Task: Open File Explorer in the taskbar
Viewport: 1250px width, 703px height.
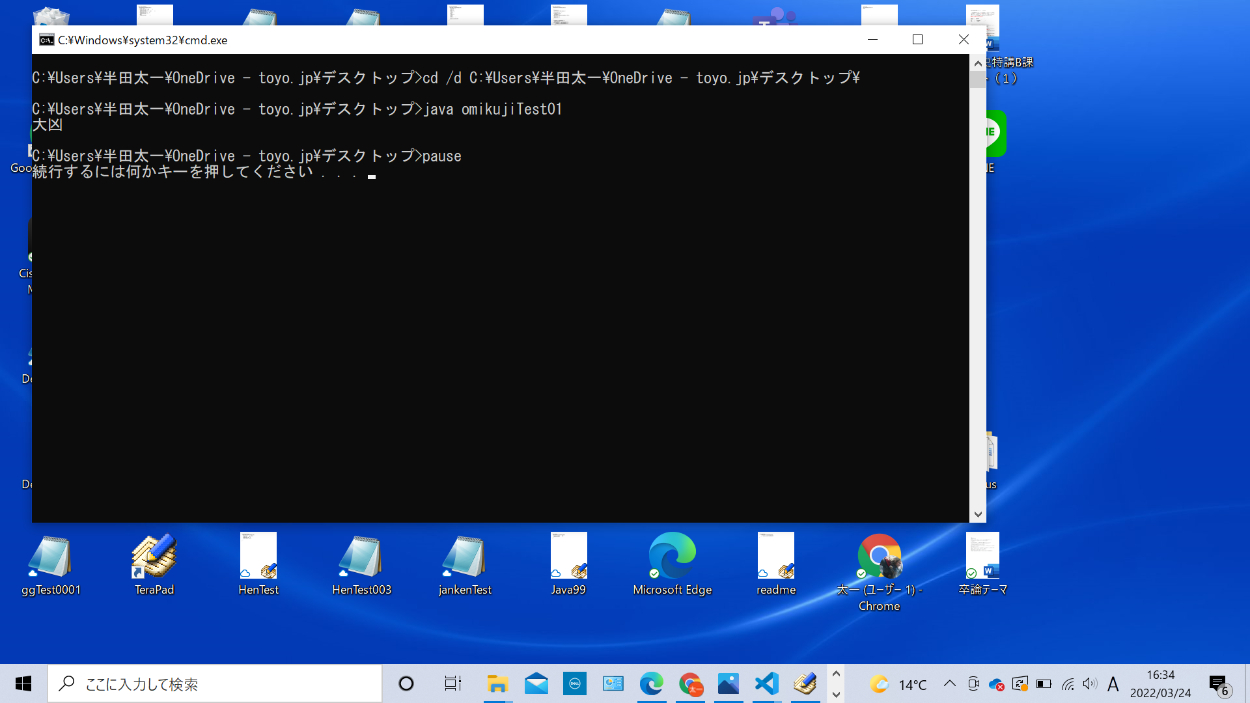Action: (497, 684)
